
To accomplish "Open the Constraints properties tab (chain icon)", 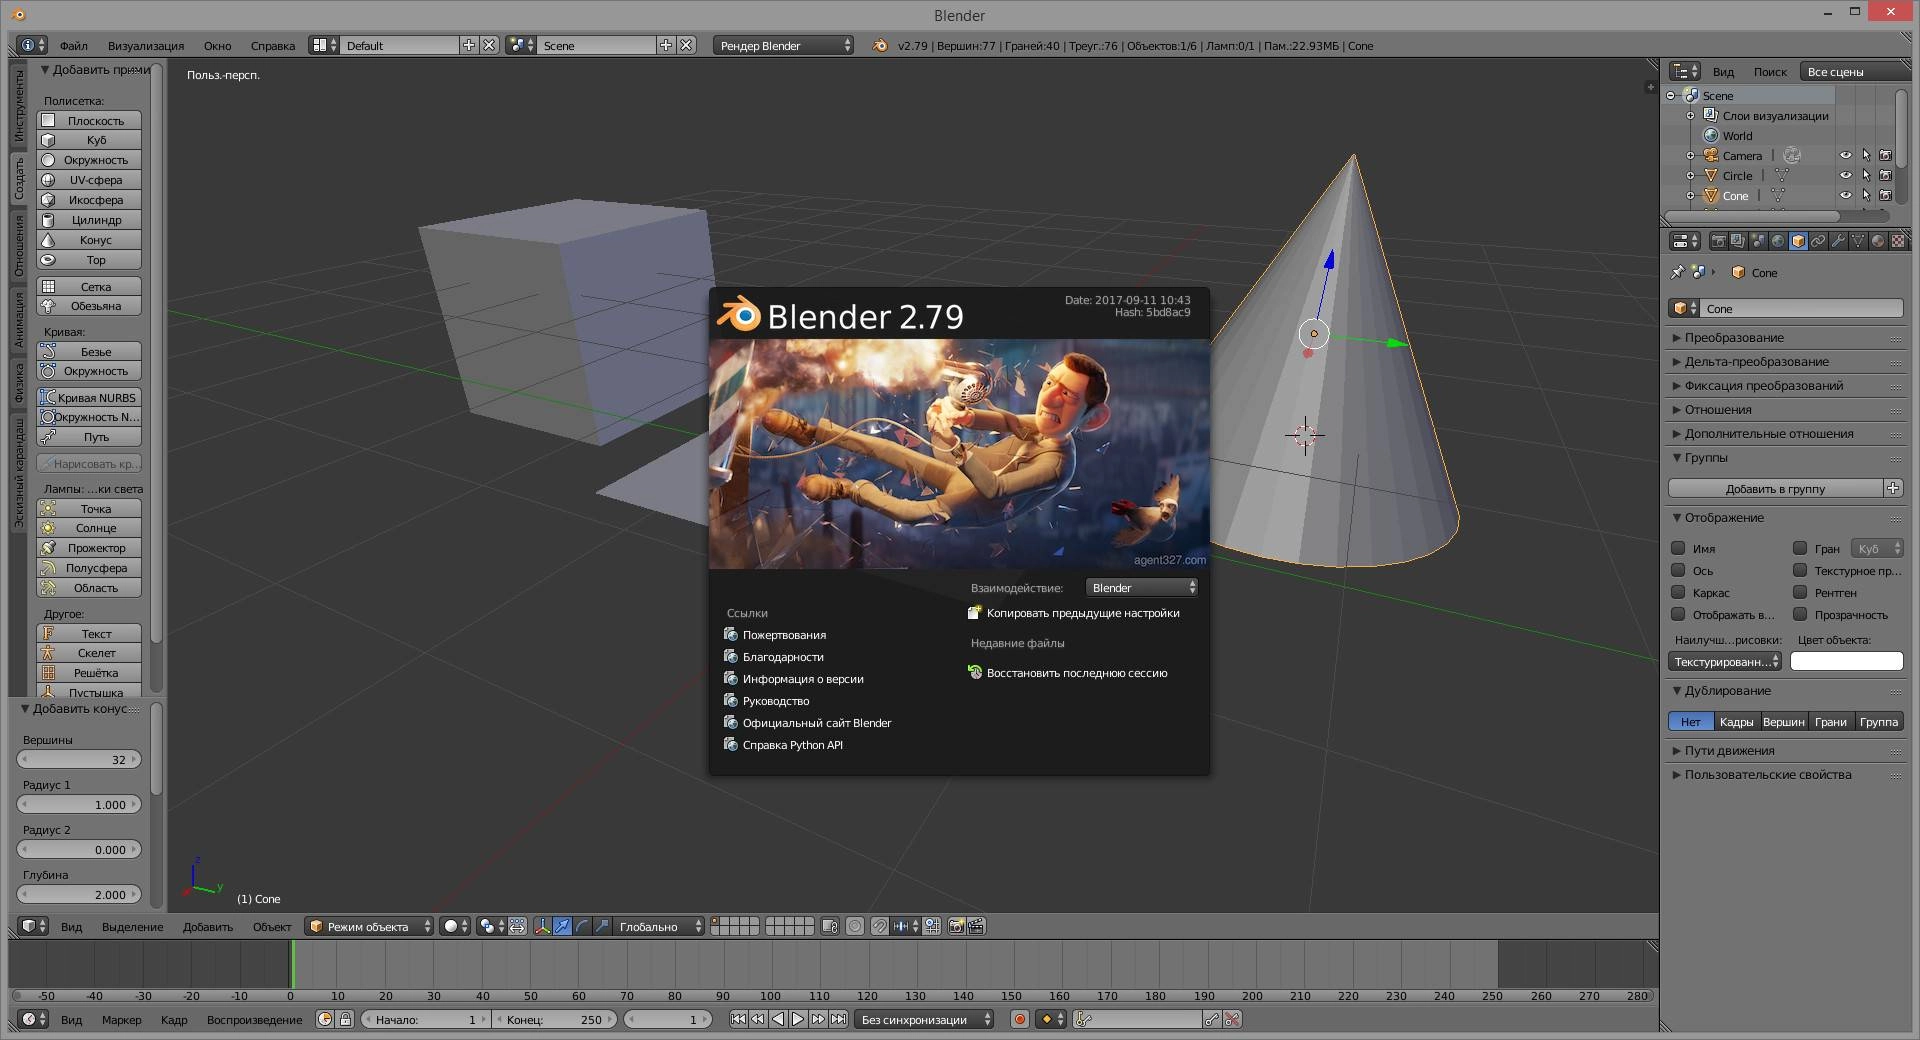I will pos(1818,241).
